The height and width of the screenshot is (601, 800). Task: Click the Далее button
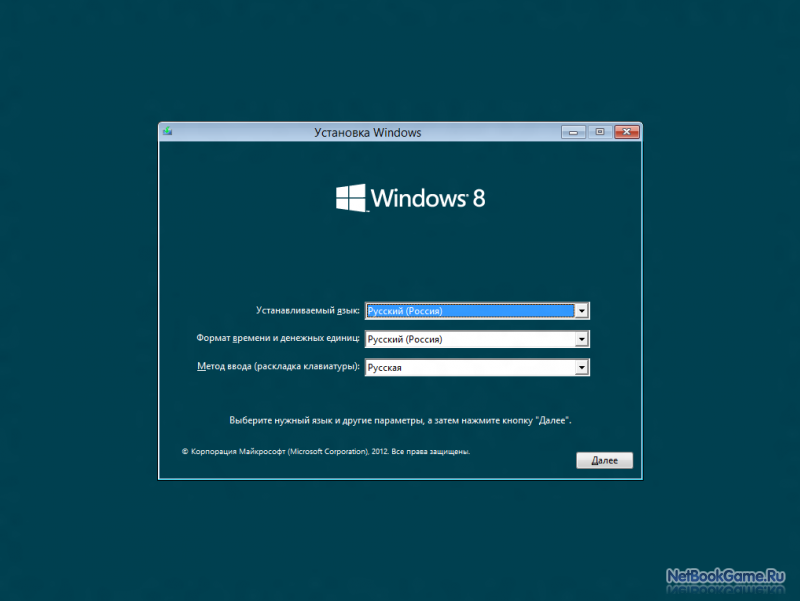click(x=605, y=460)
